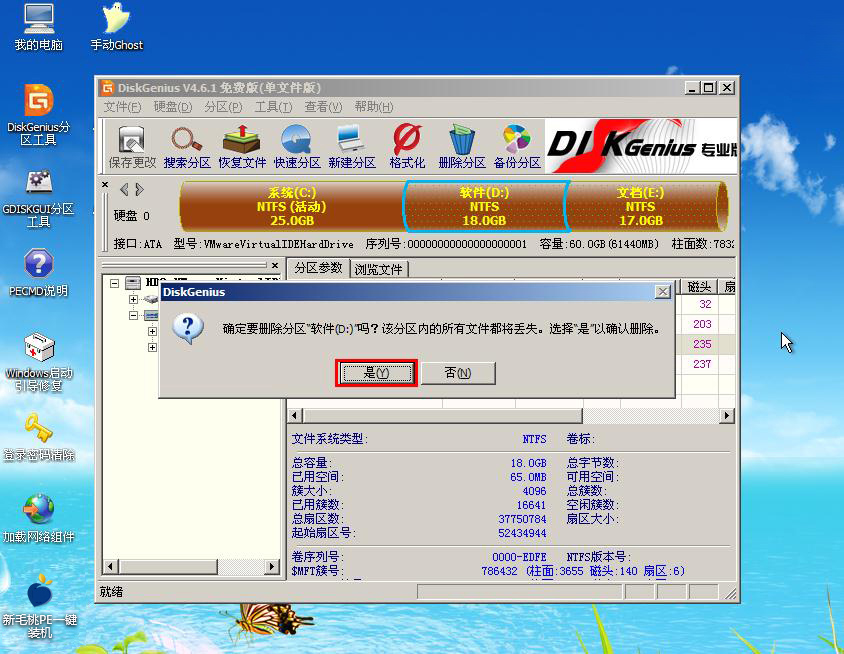
Task: Select table cell with value 237
Action: point(702,364)
